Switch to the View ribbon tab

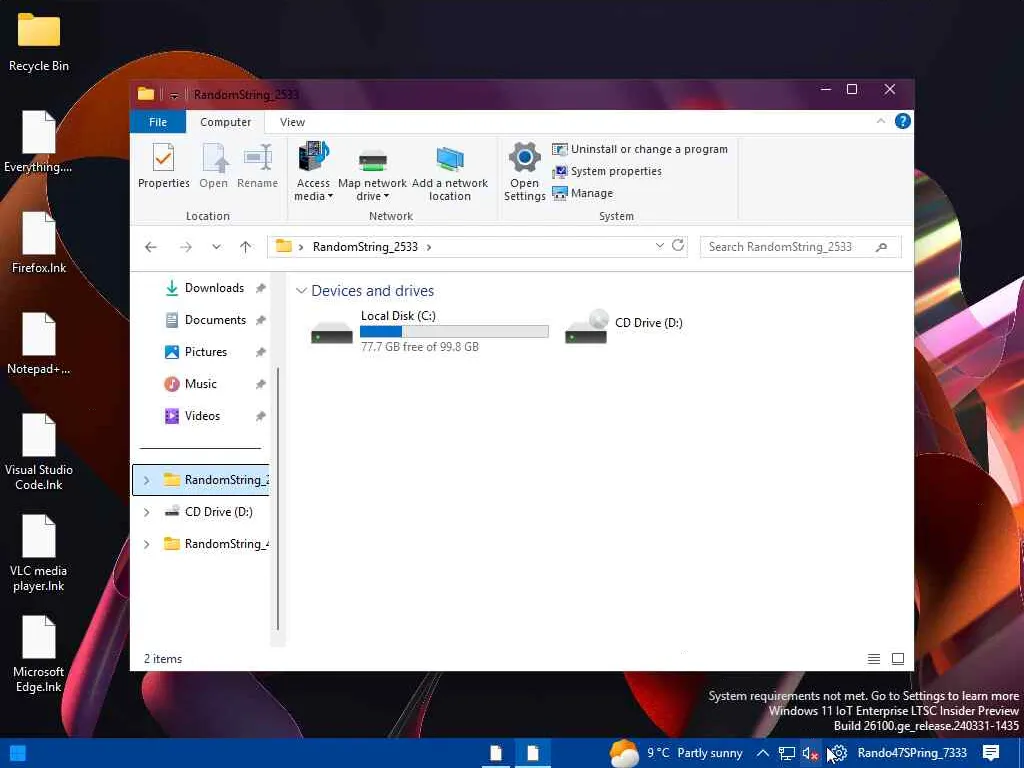click(292, 122)
